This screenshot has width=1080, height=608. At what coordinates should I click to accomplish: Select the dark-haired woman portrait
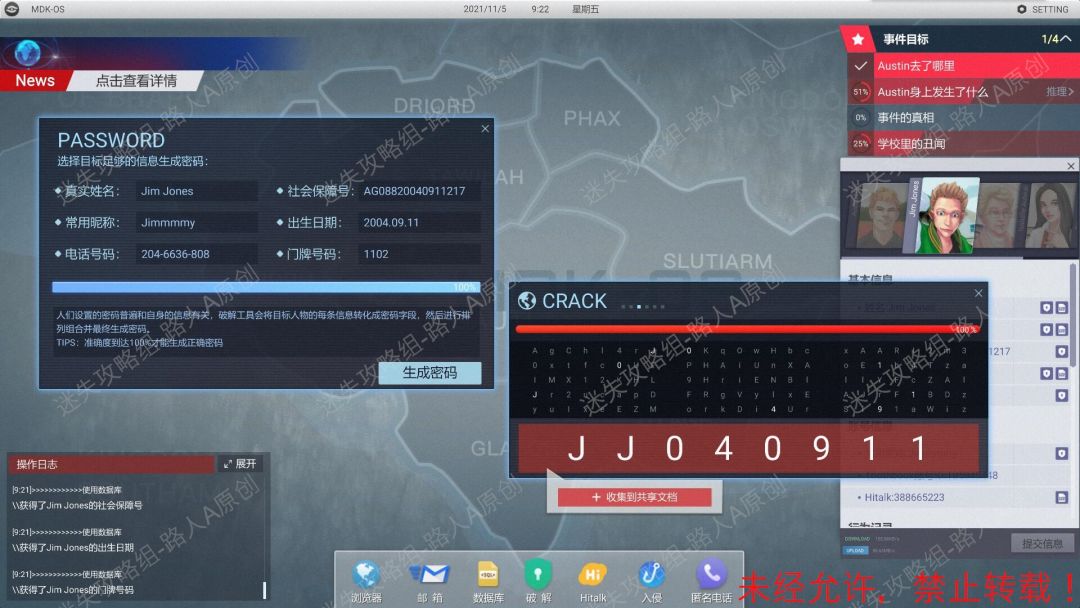[1050, 216]
